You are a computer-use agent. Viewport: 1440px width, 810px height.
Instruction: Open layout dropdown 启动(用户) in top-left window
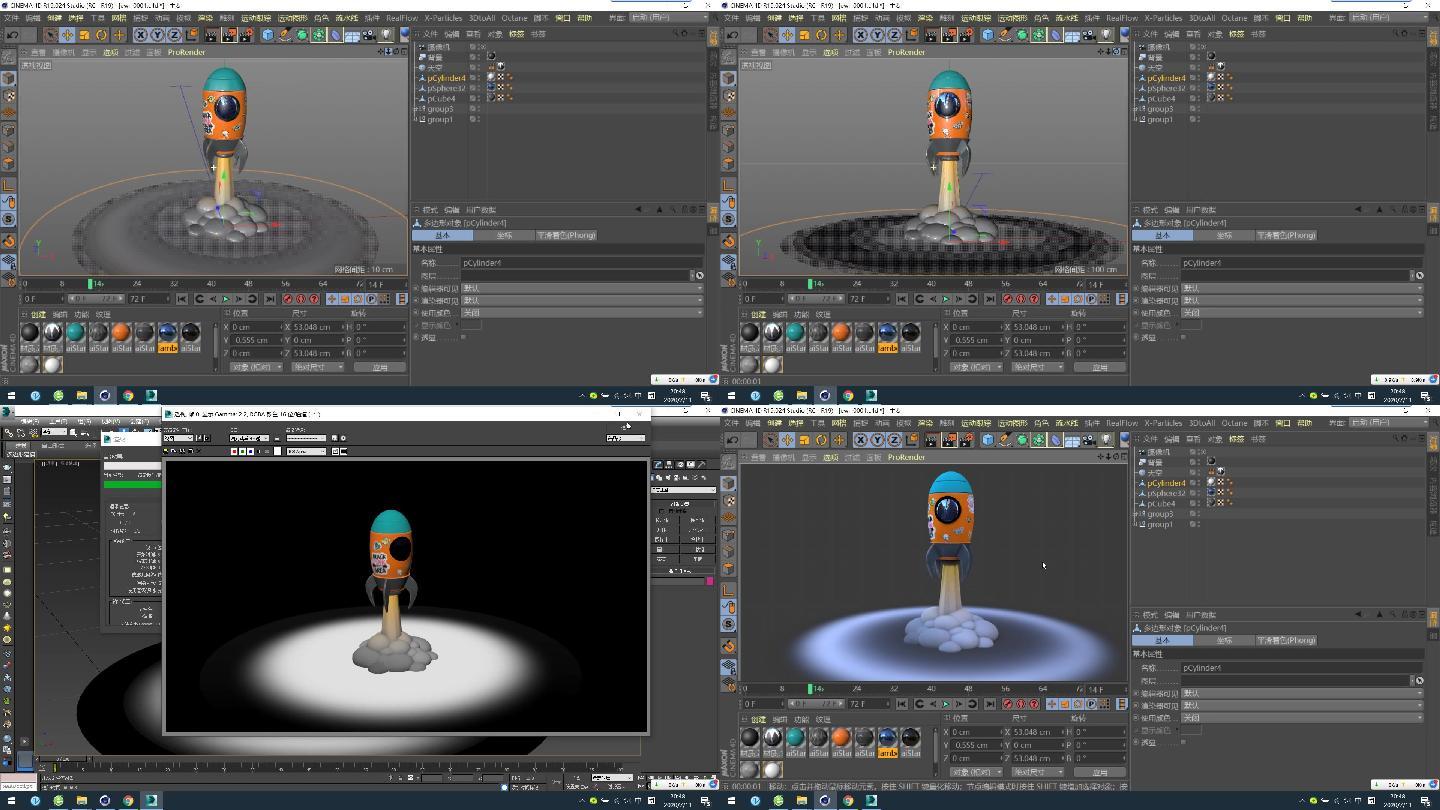click(670, 17)
